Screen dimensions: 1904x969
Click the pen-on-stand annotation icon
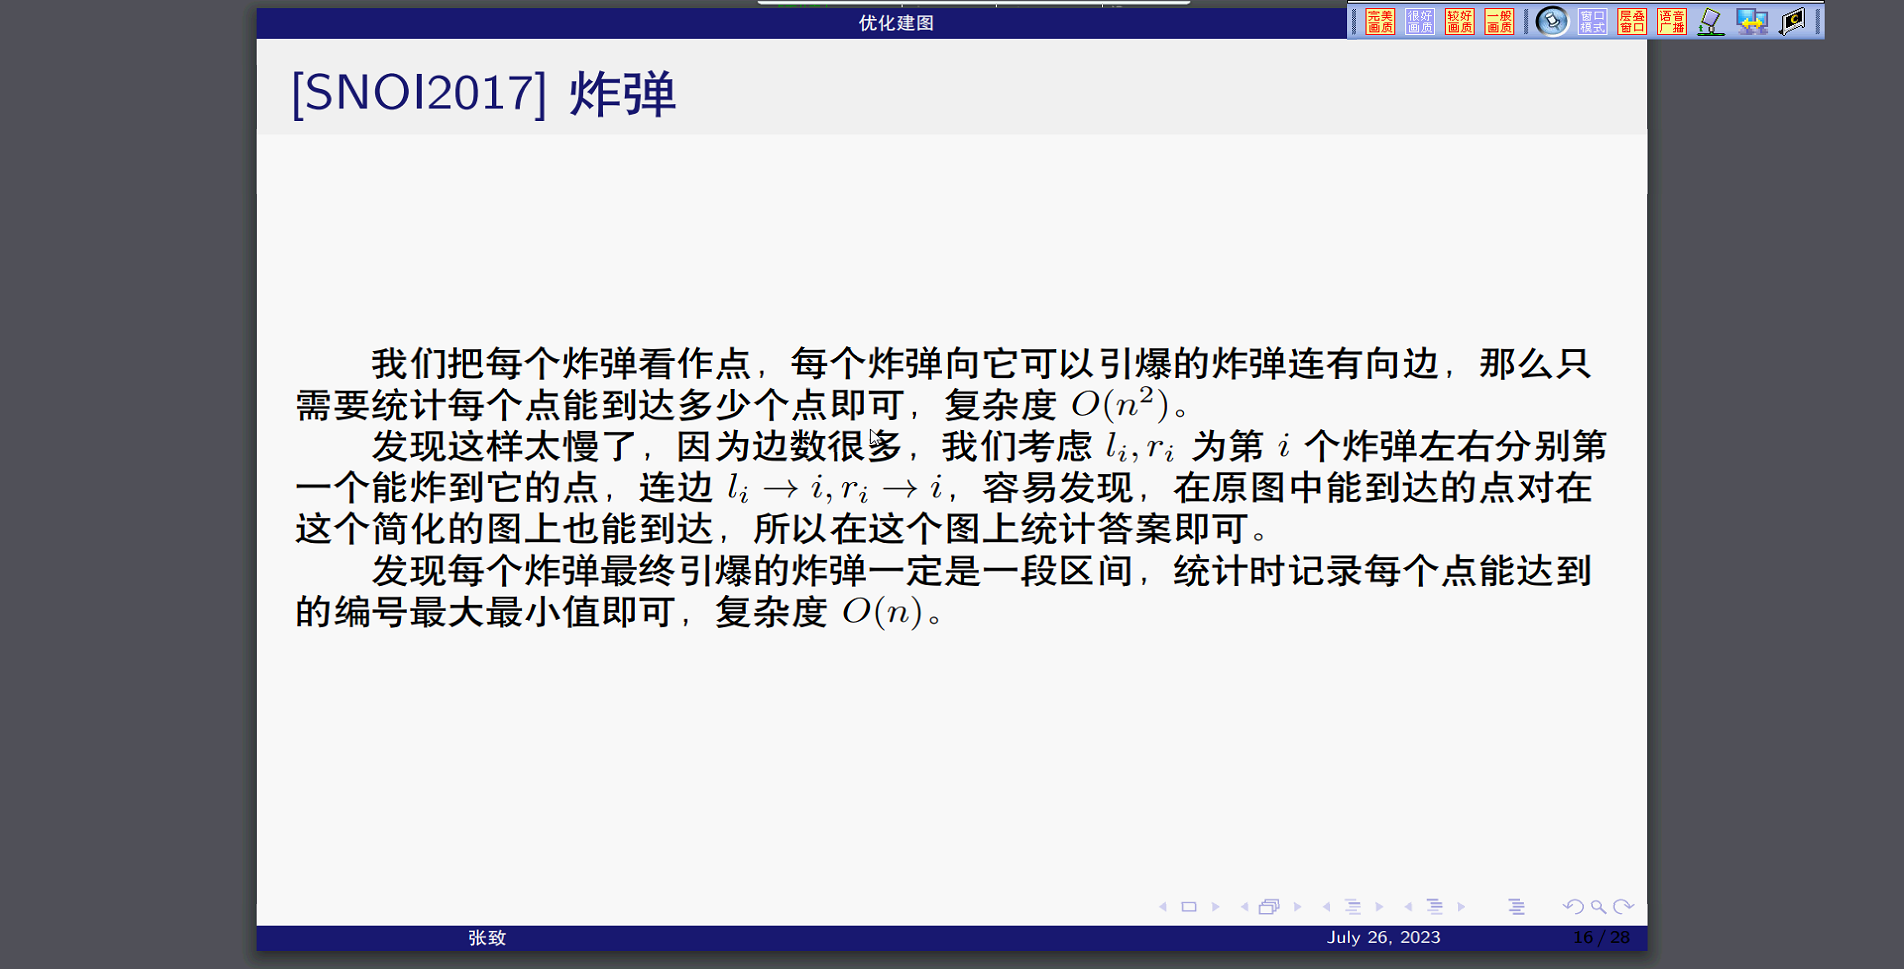coord(1711,21)
